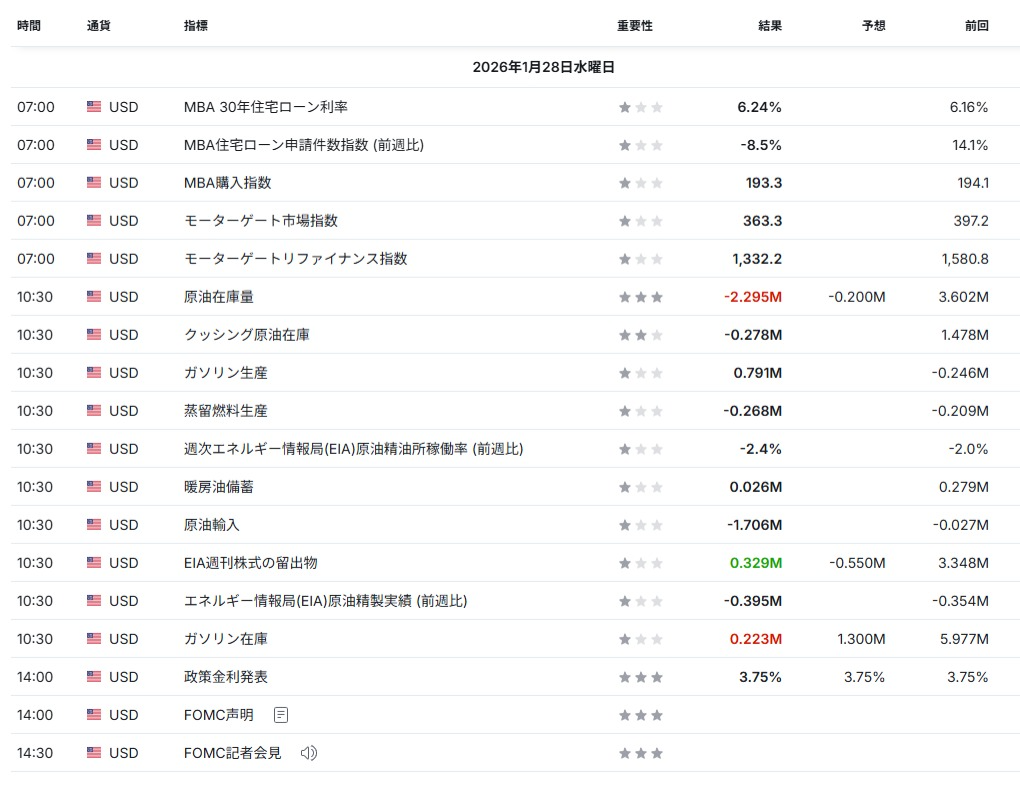Click the speaker icon beside FOMC記者会見
1020x785 pixels.
coord(308,753)
